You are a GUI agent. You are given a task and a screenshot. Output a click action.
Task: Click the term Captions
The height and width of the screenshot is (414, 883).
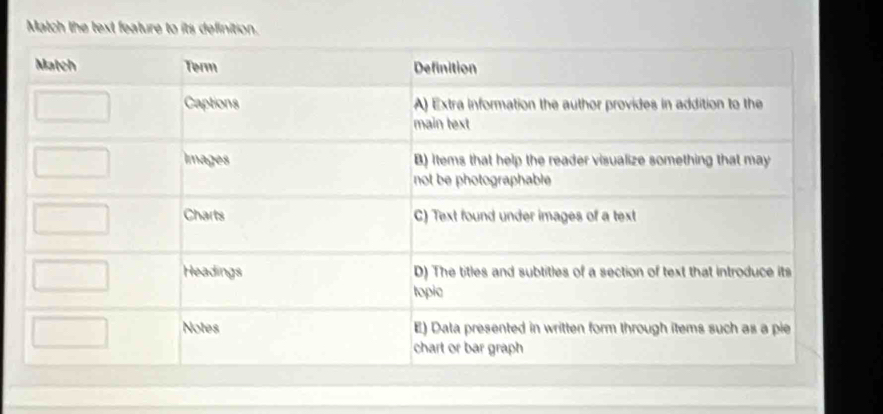211,102
